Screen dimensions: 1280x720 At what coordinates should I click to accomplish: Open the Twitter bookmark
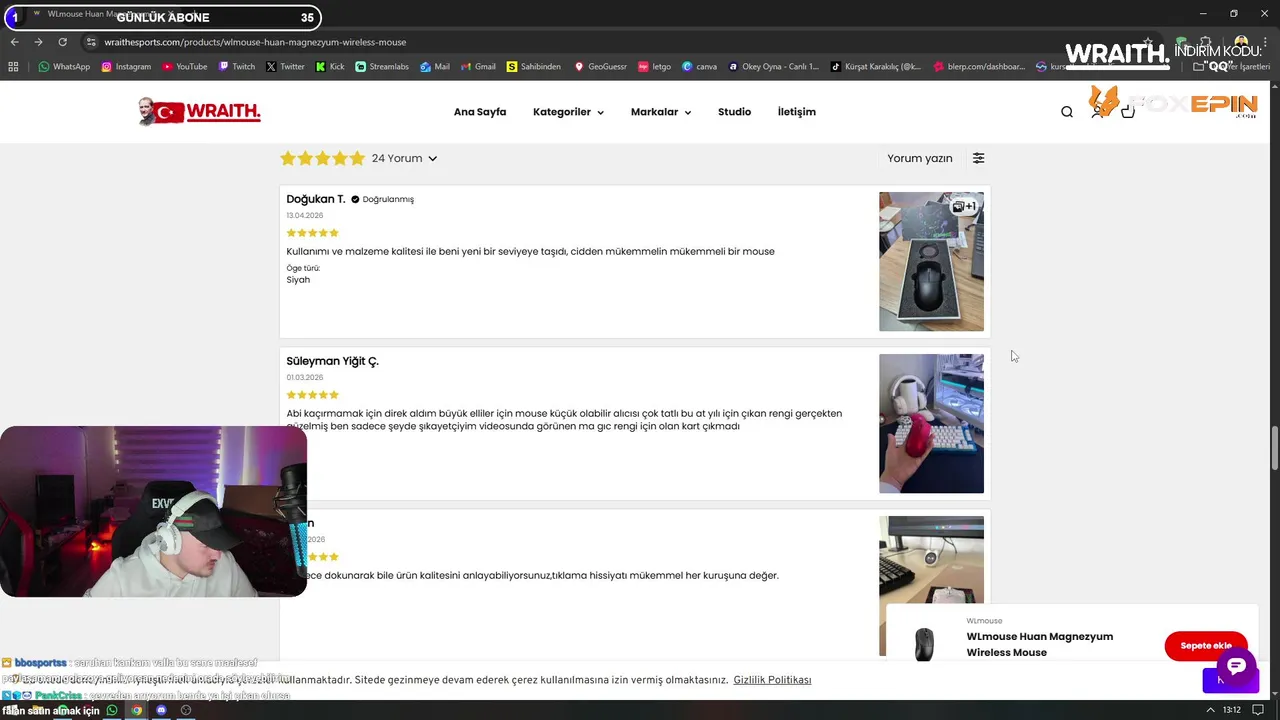click(x=285, y=67)
